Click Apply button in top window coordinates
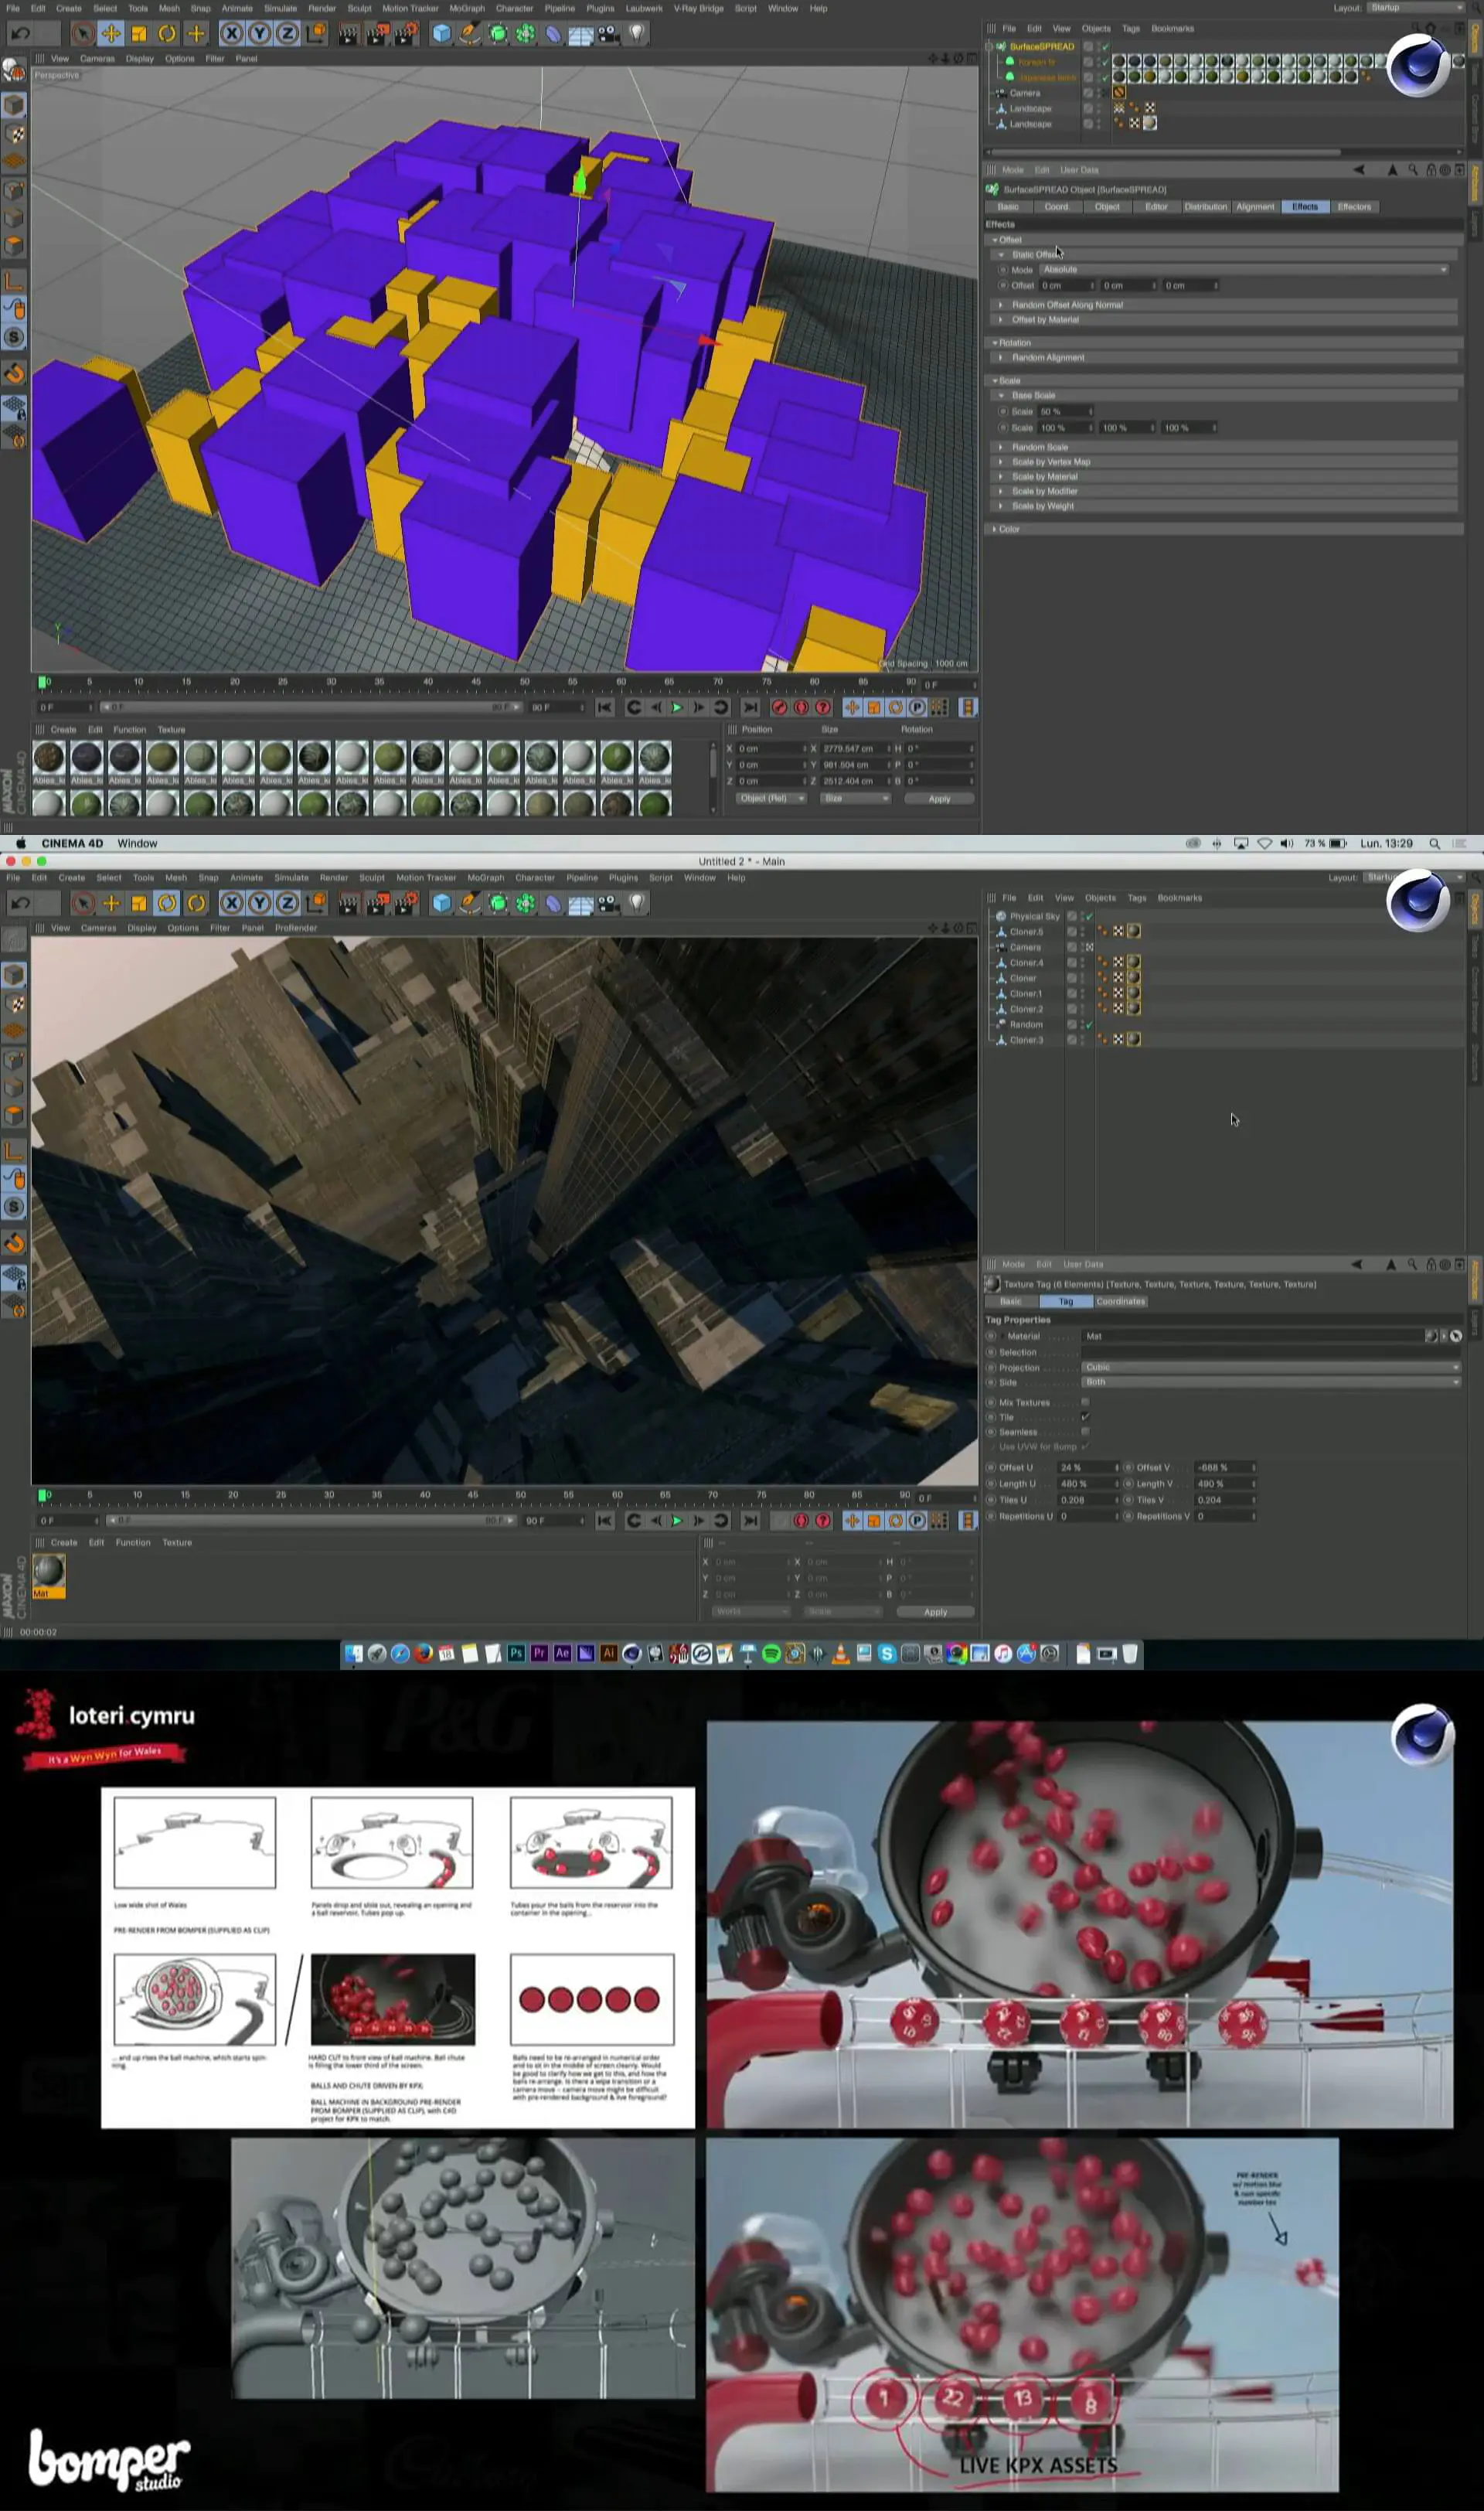 click(939, 799)
